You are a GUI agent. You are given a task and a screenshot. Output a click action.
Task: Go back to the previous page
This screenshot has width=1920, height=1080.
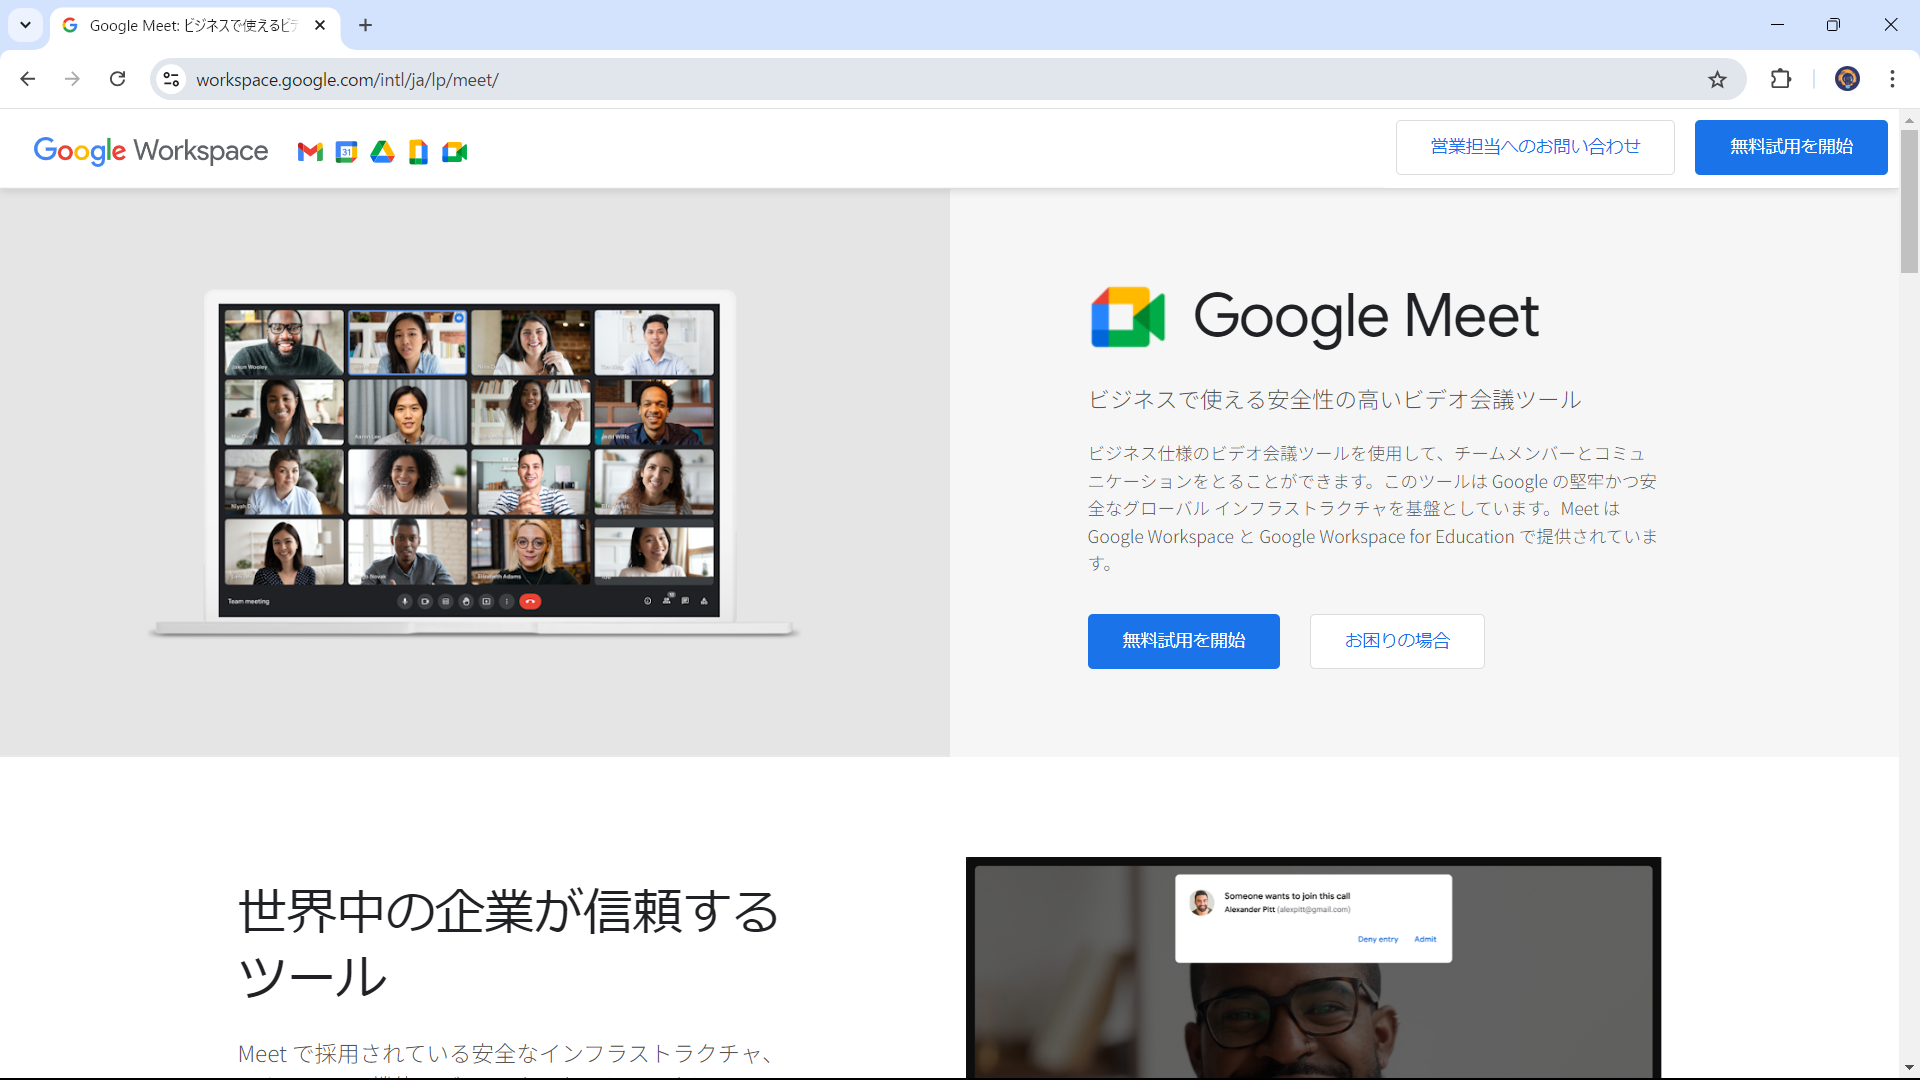(x=28, y=79)
